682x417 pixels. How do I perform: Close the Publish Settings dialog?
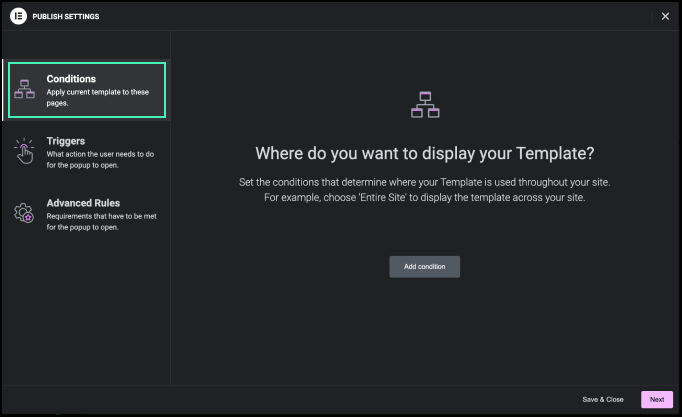click(665, 16)
